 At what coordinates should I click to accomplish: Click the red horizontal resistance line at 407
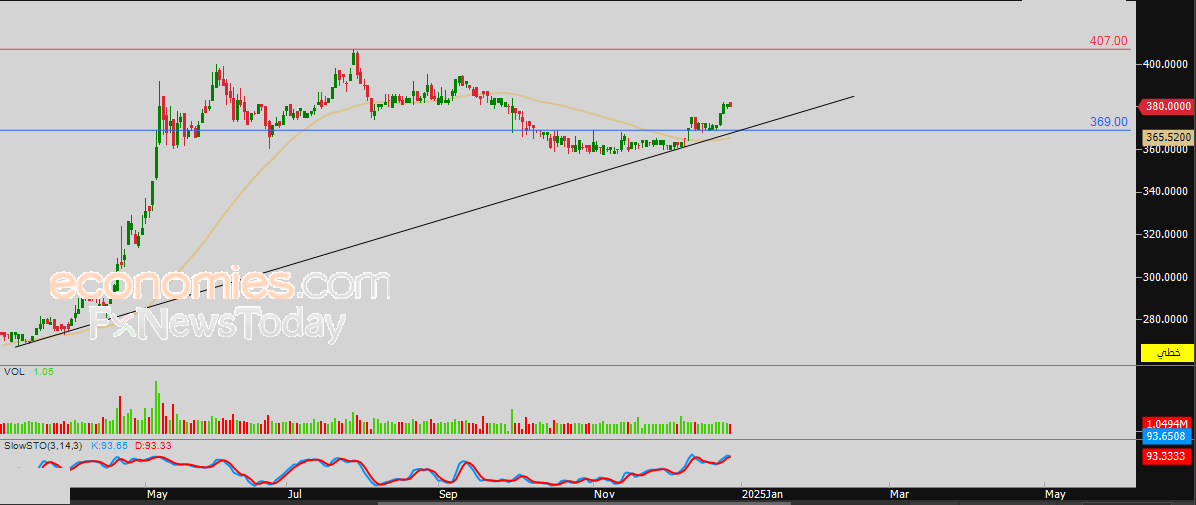(x=564, y=50)
